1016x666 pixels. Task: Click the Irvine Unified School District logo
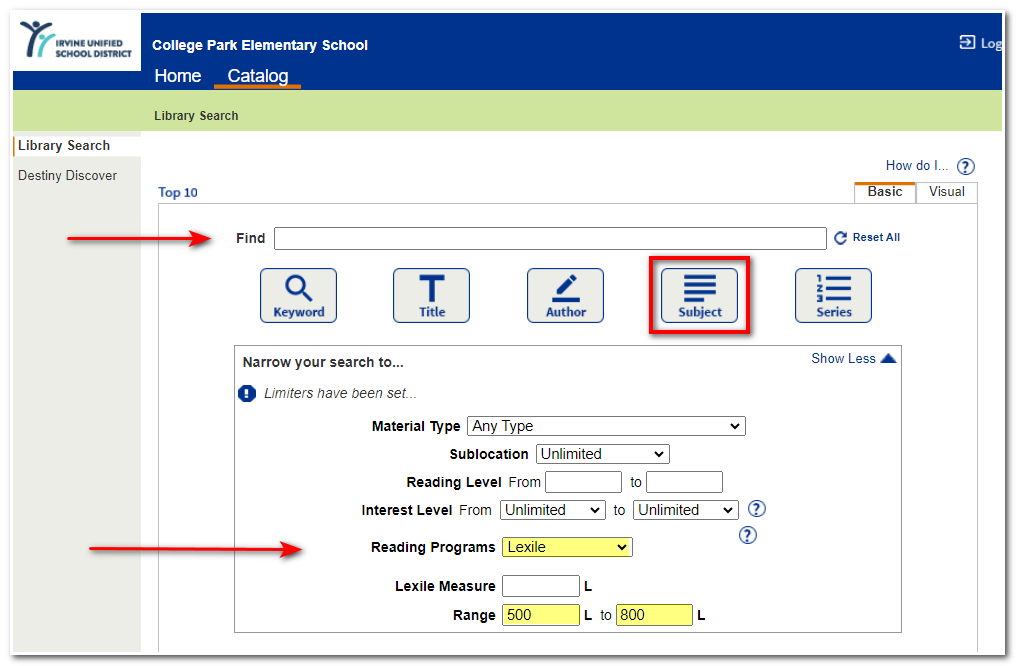point(76,40)
